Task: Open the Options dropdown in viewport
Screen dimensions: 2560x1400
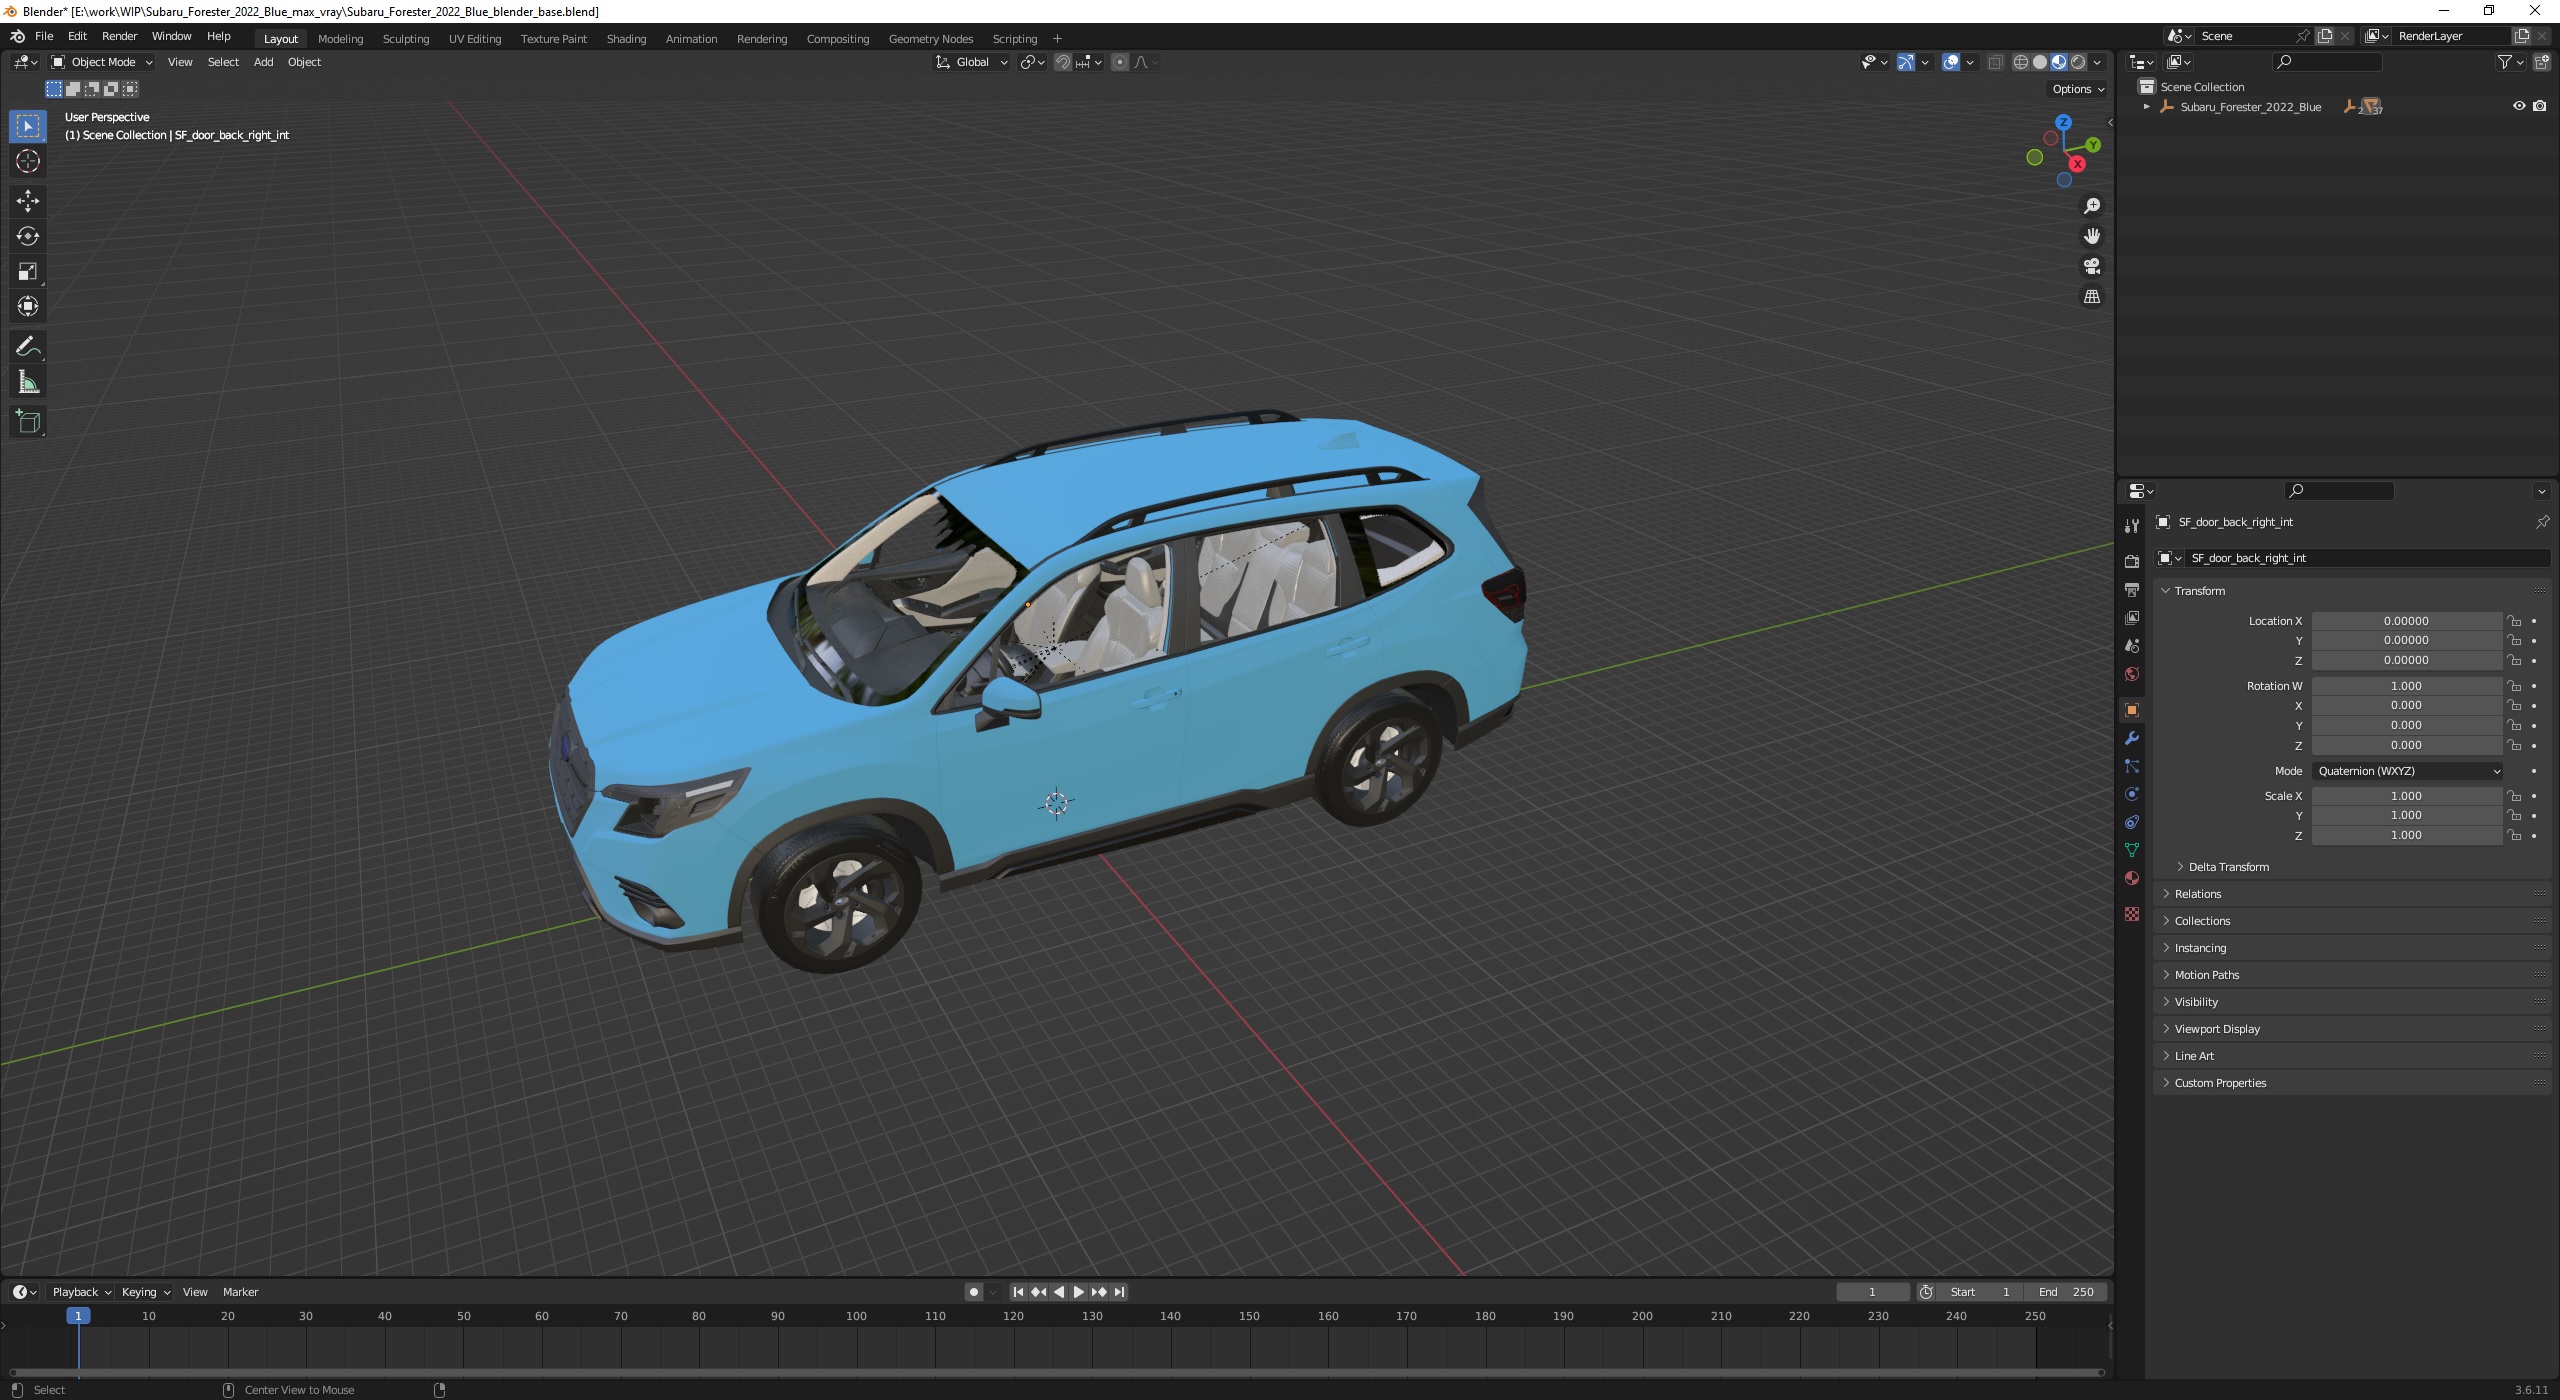Action: click(2078, 89)
